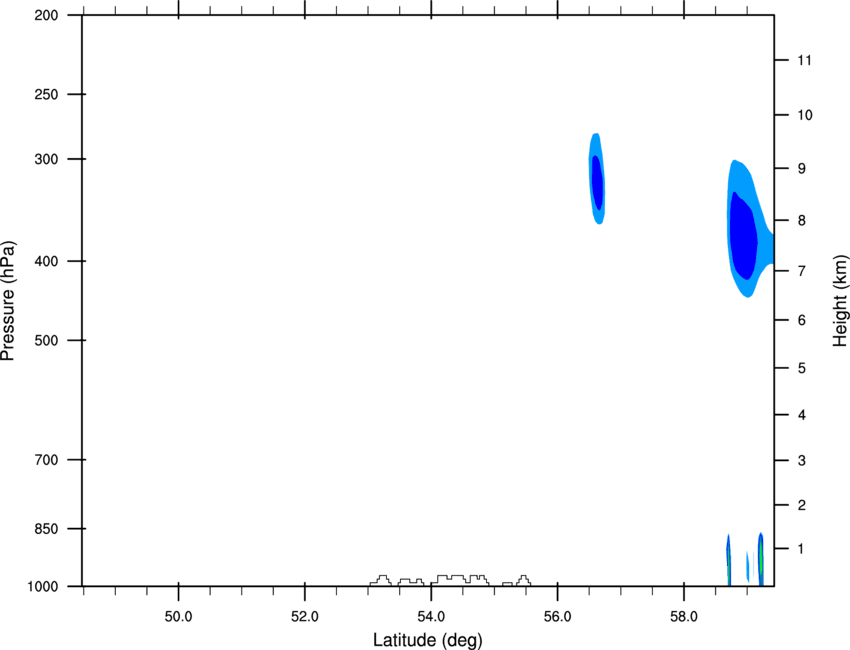Click the 'Latitude (deg)' axis title
This screenshot has height=650, width=850.
pyautogui.click(x=427, y=640)
